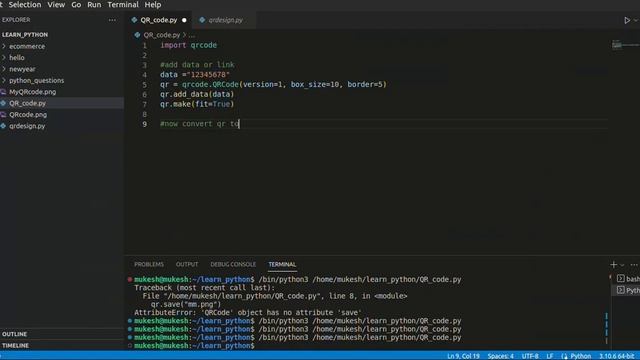Viewport: 640px width, 360px height.
Task: Expand the ecommerce folder
Action: click(27, 47)
